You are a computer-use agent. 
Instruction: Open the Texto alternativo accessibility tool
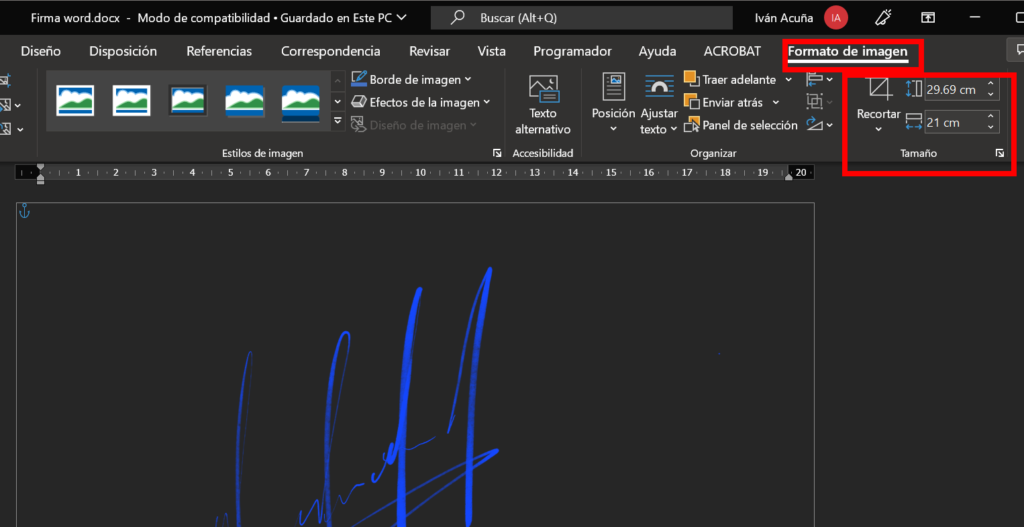[x=543, y=105]
